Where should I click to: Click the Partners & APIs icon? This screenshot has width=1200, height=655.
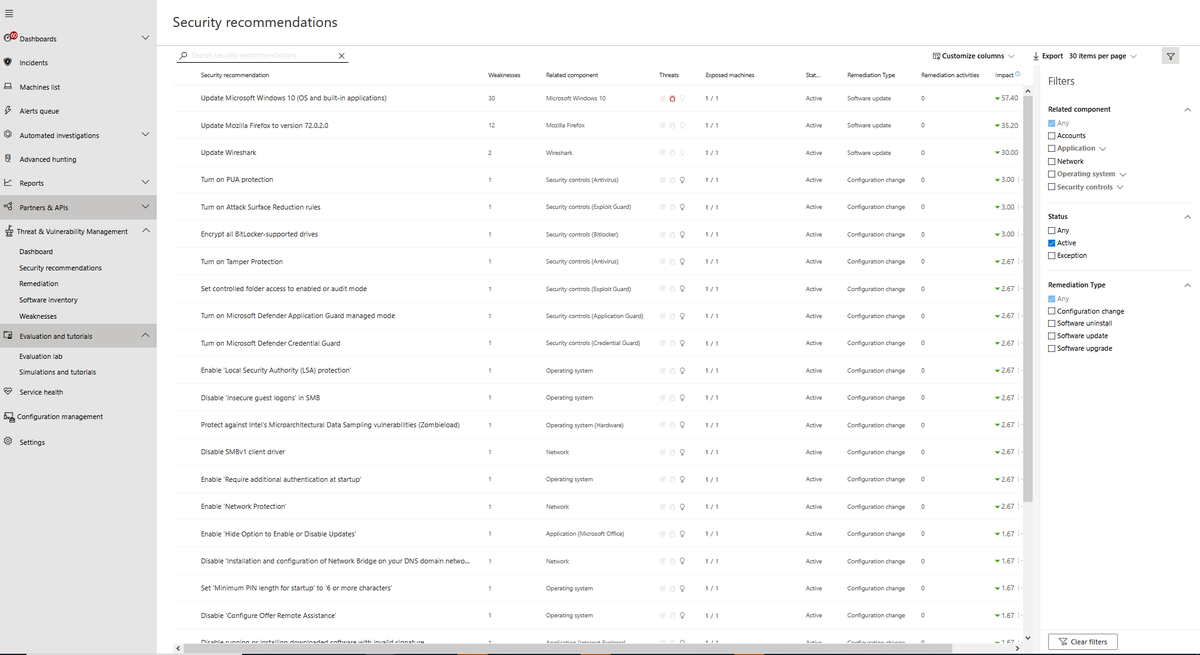coord(8,206)
